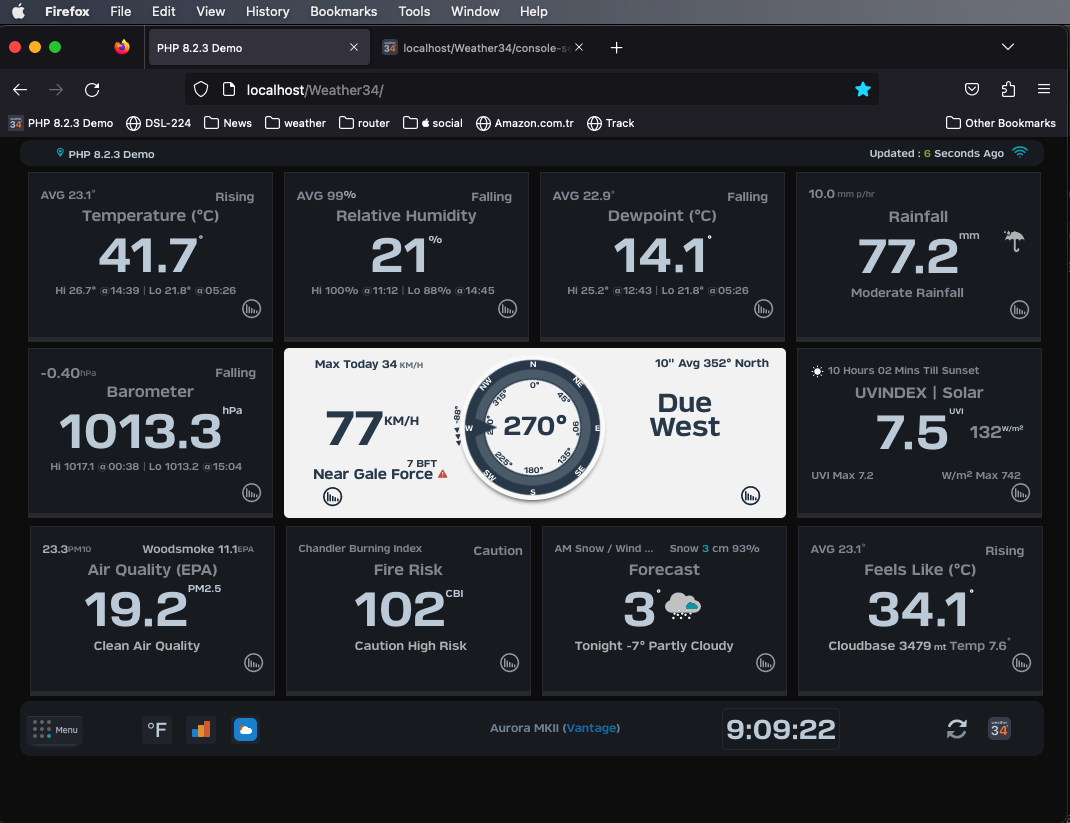
Task: Click the bookmark star in address bar
Action: tap(863, 89)
